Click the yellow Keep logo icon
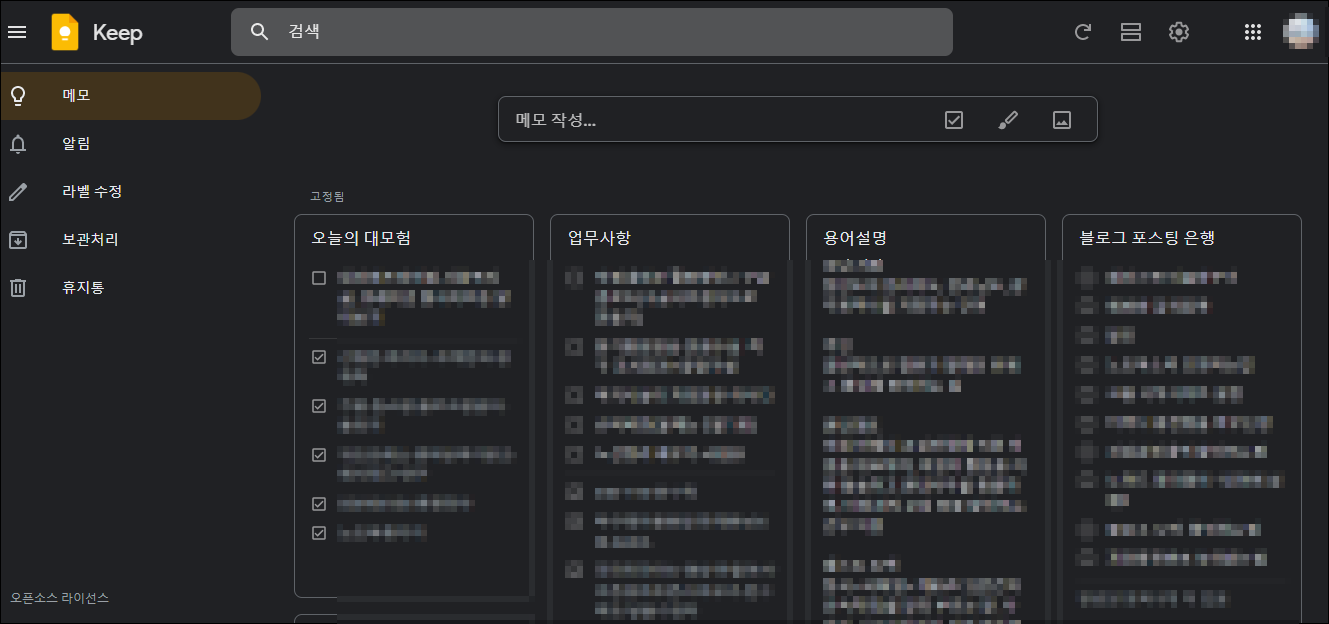This screenshot has height=624, width=1329. 65,32
